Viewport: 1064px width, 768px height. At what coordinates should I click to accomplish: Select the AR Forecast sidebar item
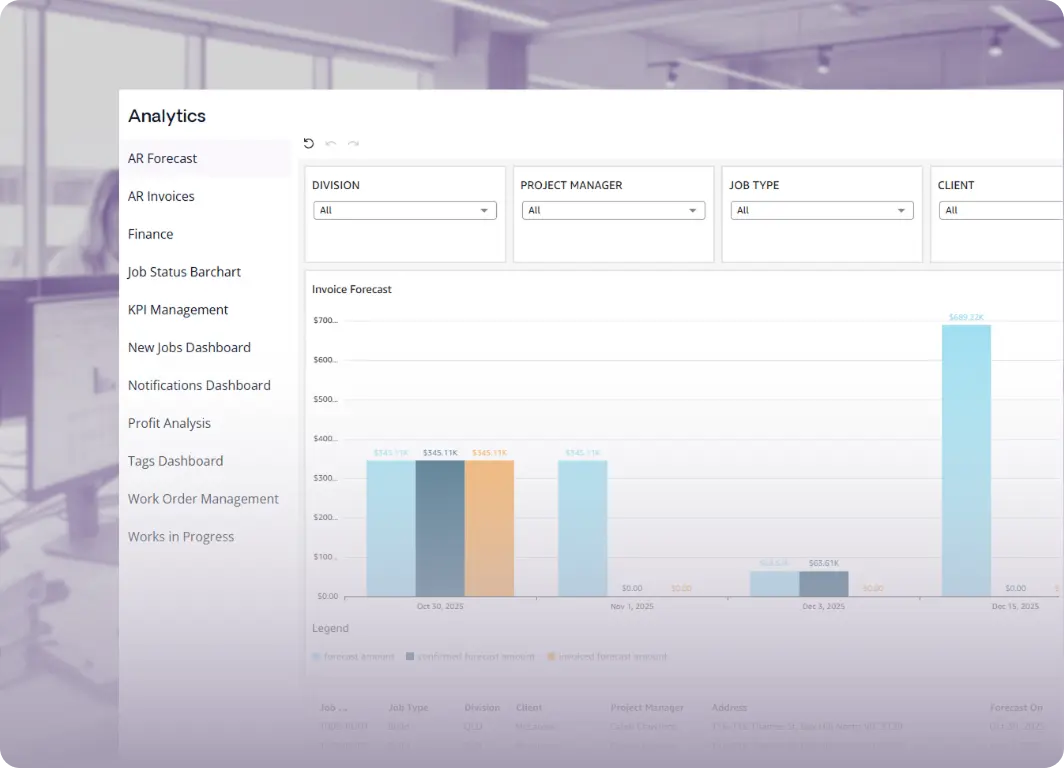(162, 158)
